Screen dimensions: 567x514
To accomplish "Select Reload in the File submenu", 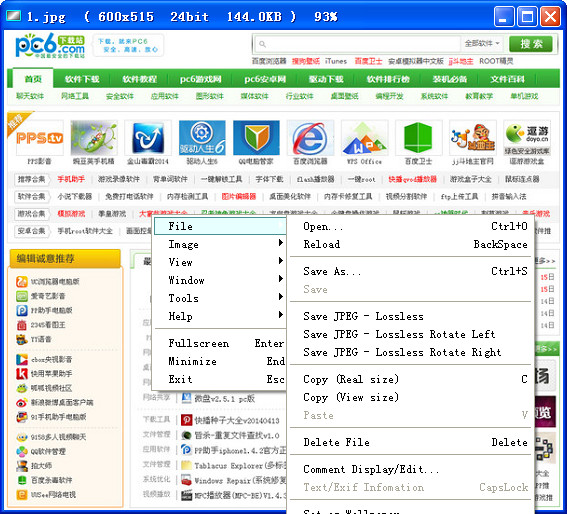I will (x=411, y=245).
